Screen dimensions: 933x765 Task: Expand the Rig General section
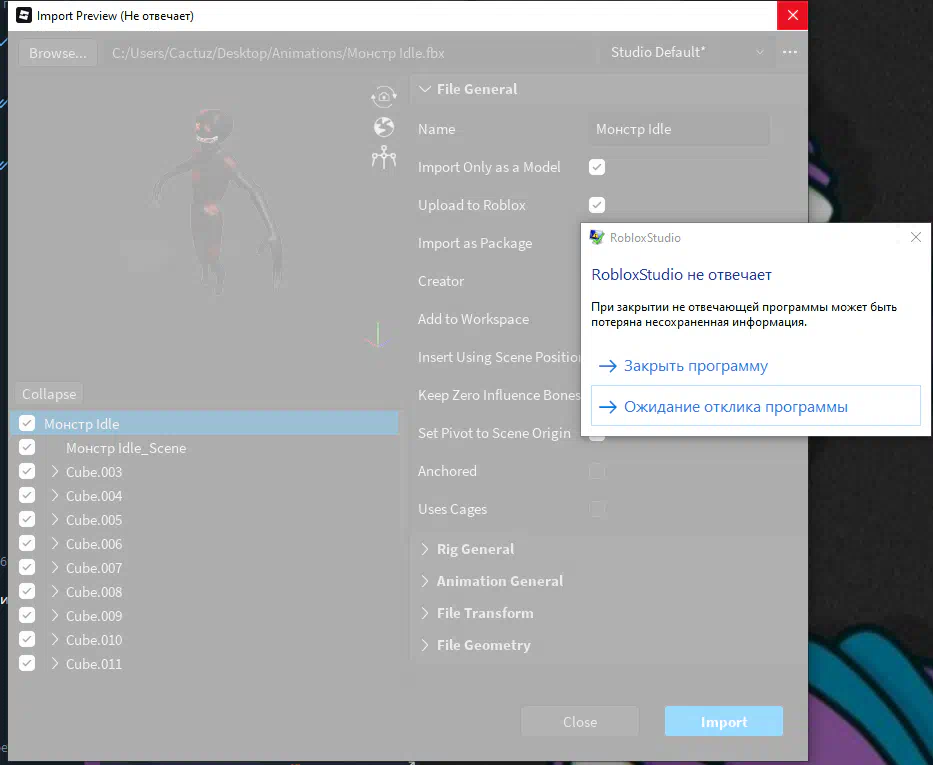(x=424, y=549)
